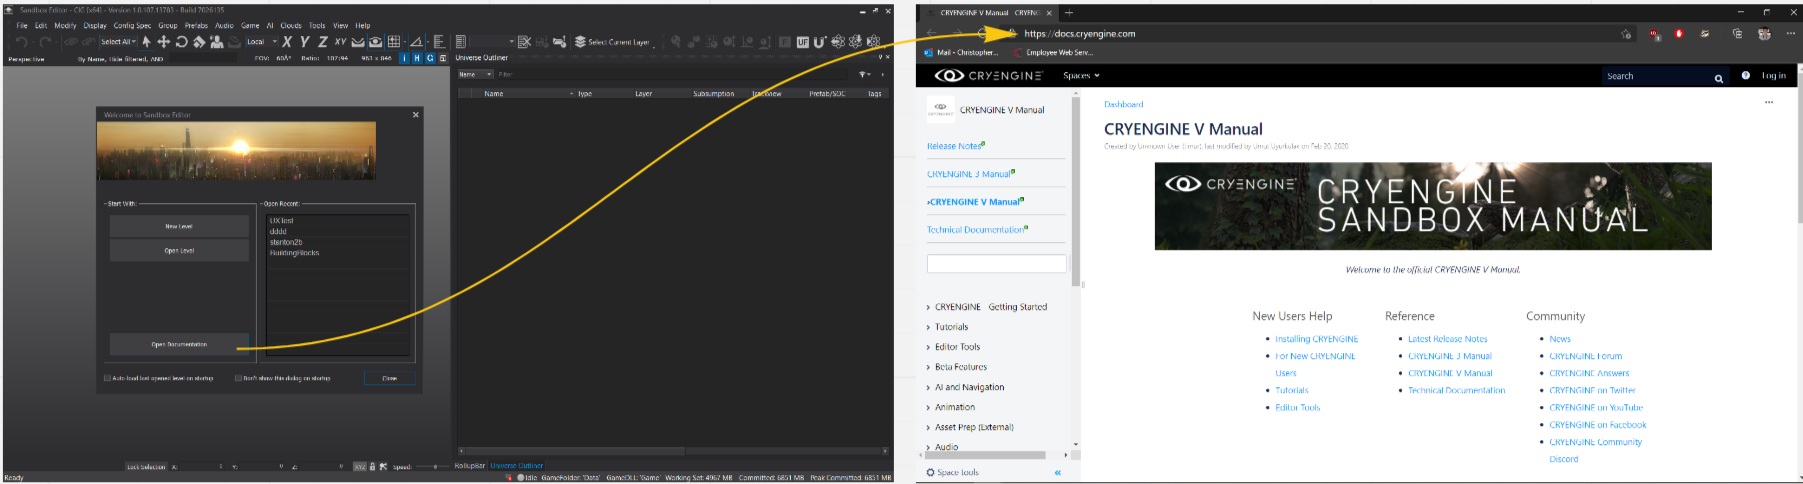This screenshot has width=1803, height=484.
Task: Open the Help menu in Sandbox Editor
Action: (x=363, y=25)
